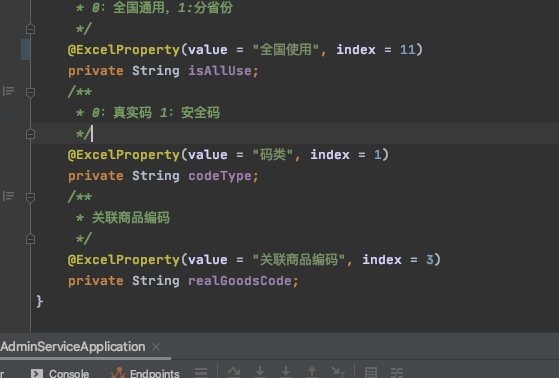This screenshot has width=559, height=378.
Task: Open the Console debug tab
Action: 60,373
